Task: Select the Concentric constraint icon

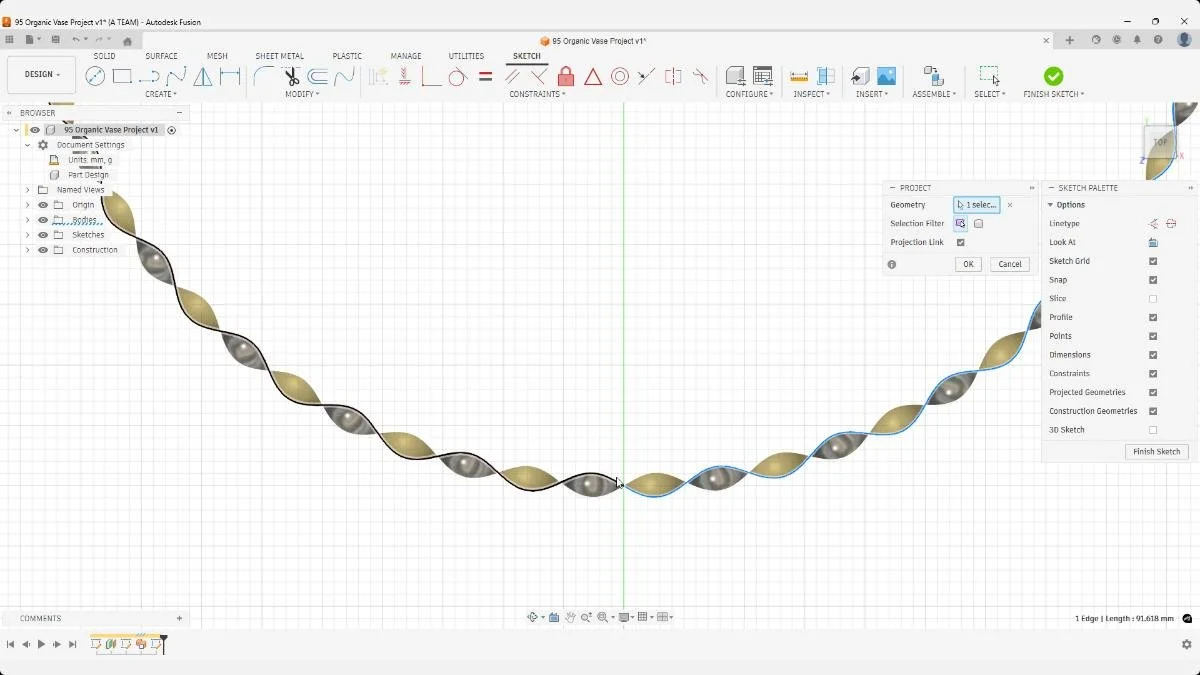Action: pyautogui.click(x=620, y=76)
